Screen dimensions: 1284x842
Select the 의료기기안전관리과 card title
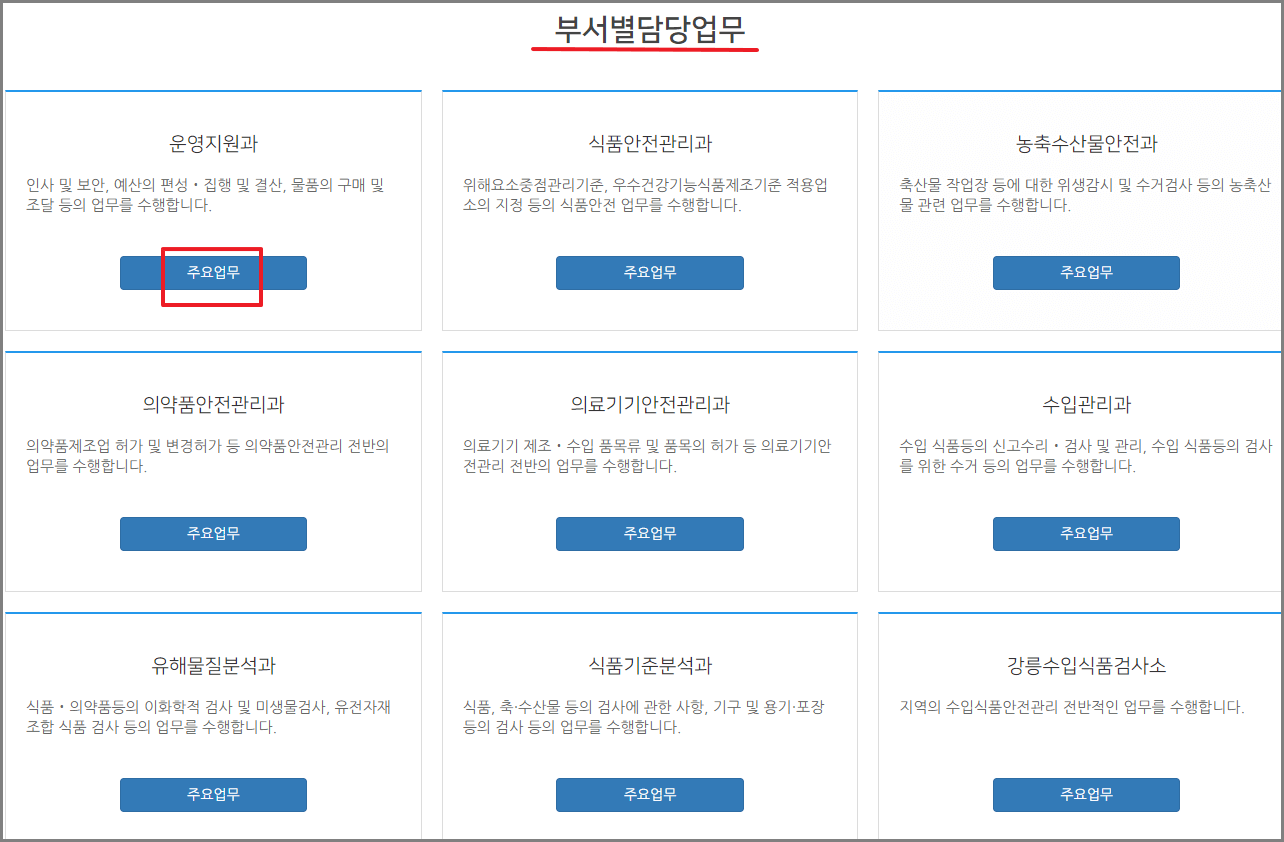coord(650,404)
